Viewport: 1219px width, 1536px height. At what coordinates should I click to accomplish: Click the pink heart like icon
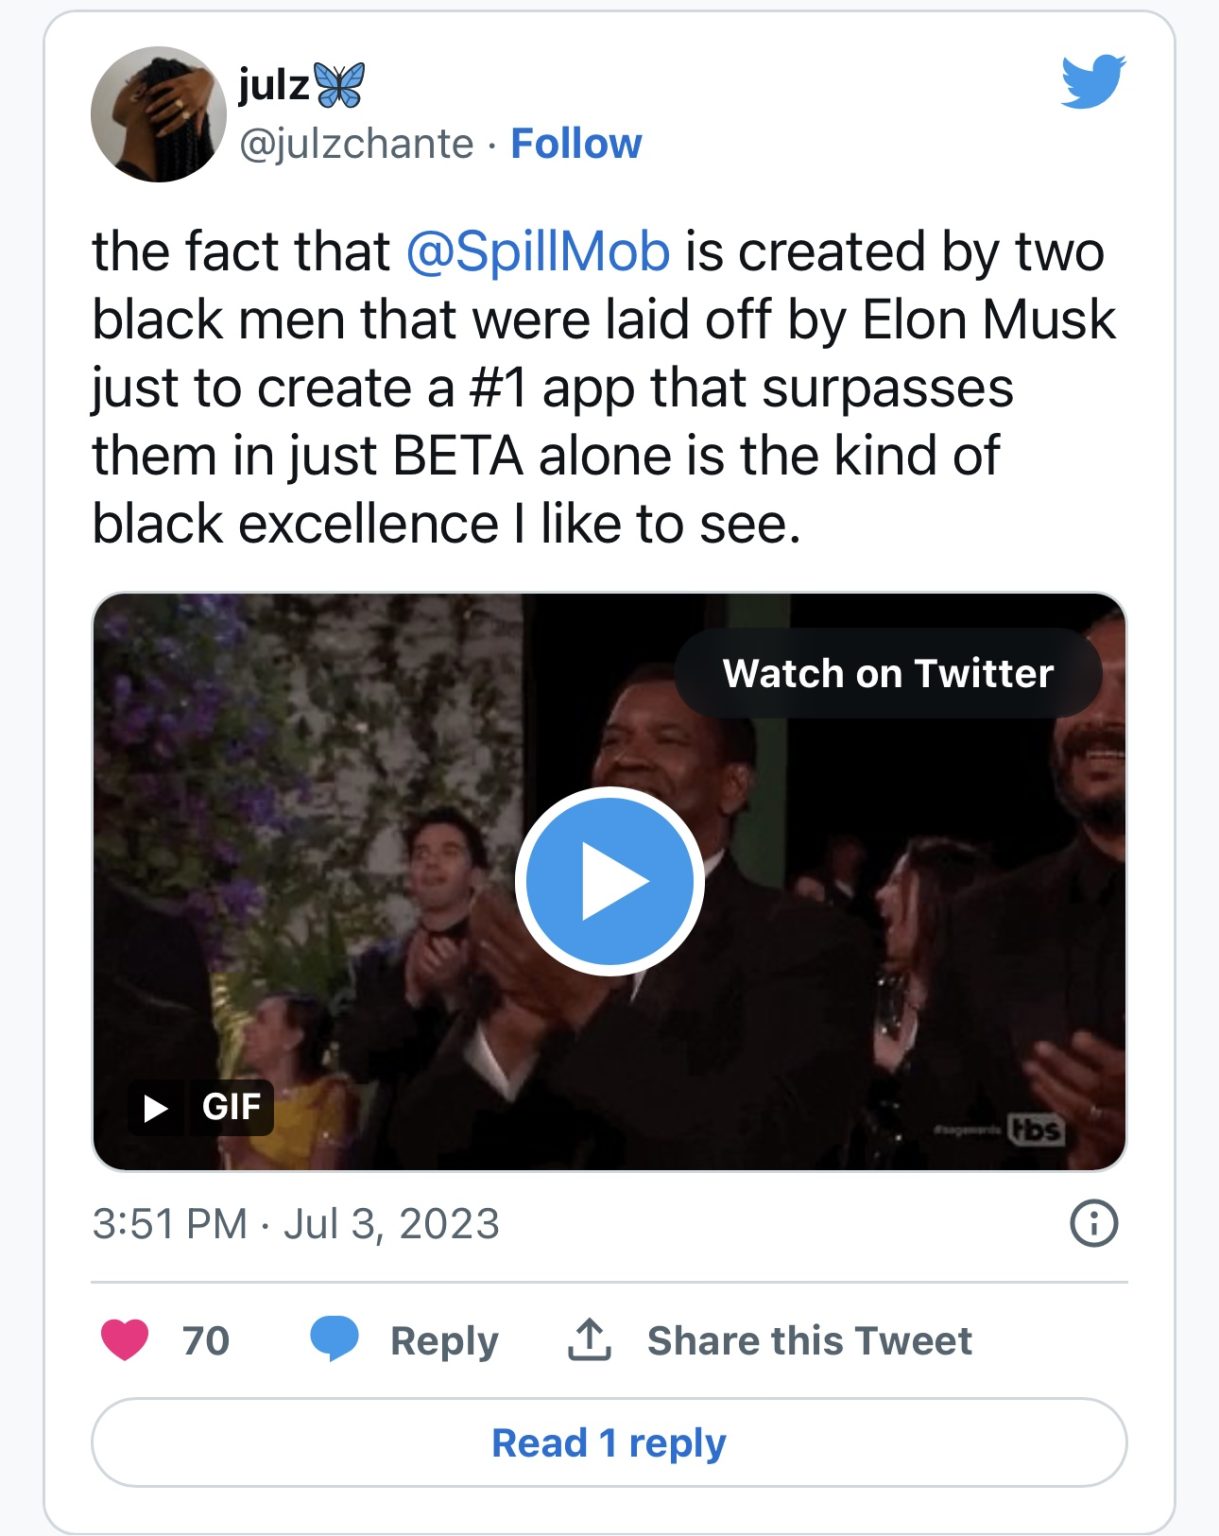[x=125, y=1340]
